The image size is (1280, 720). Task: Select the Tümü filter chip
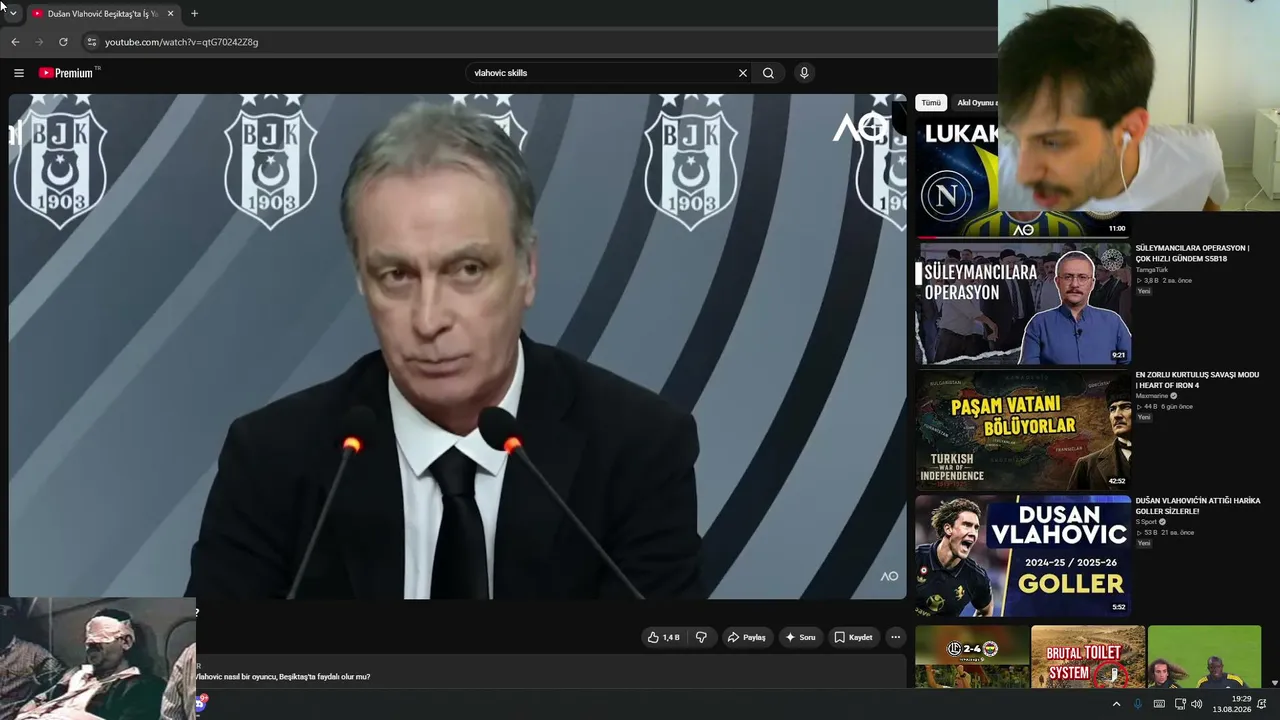(x=931, y=103)
